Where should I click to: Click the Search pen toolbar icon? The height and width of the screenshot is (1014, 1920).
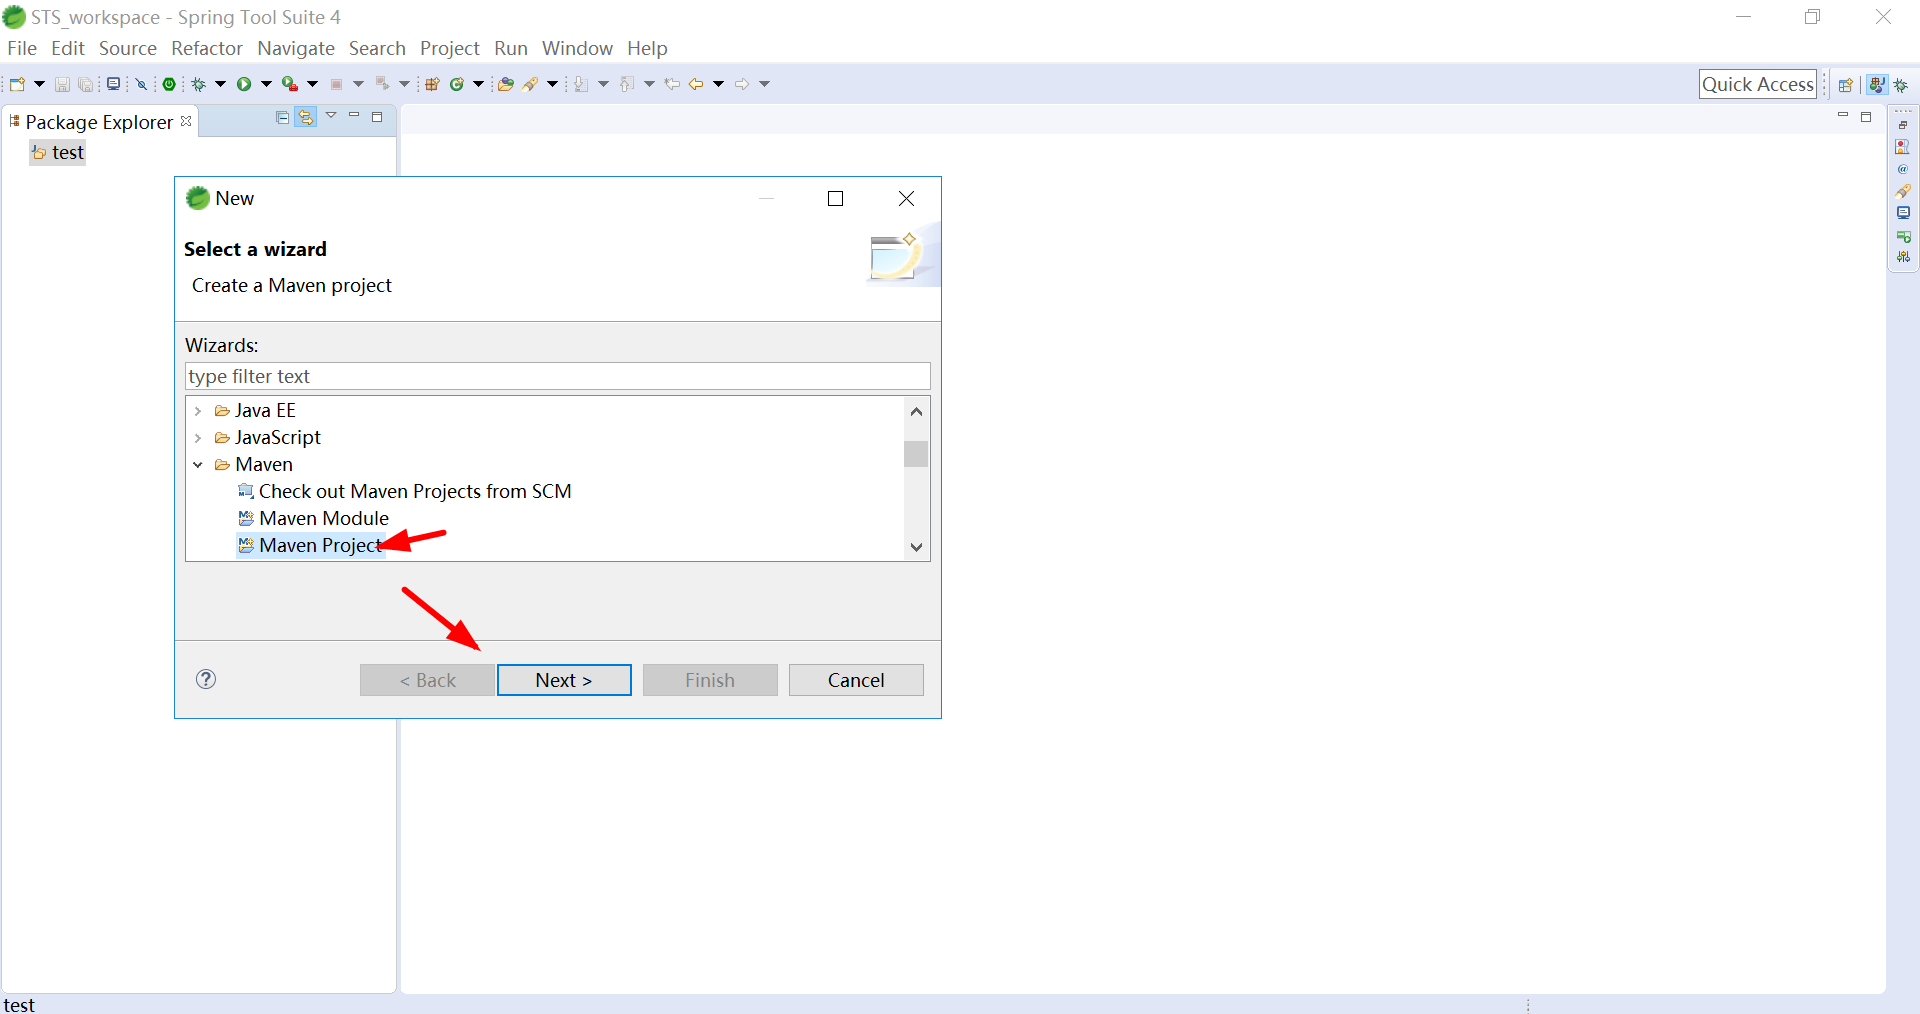[531, 84]
